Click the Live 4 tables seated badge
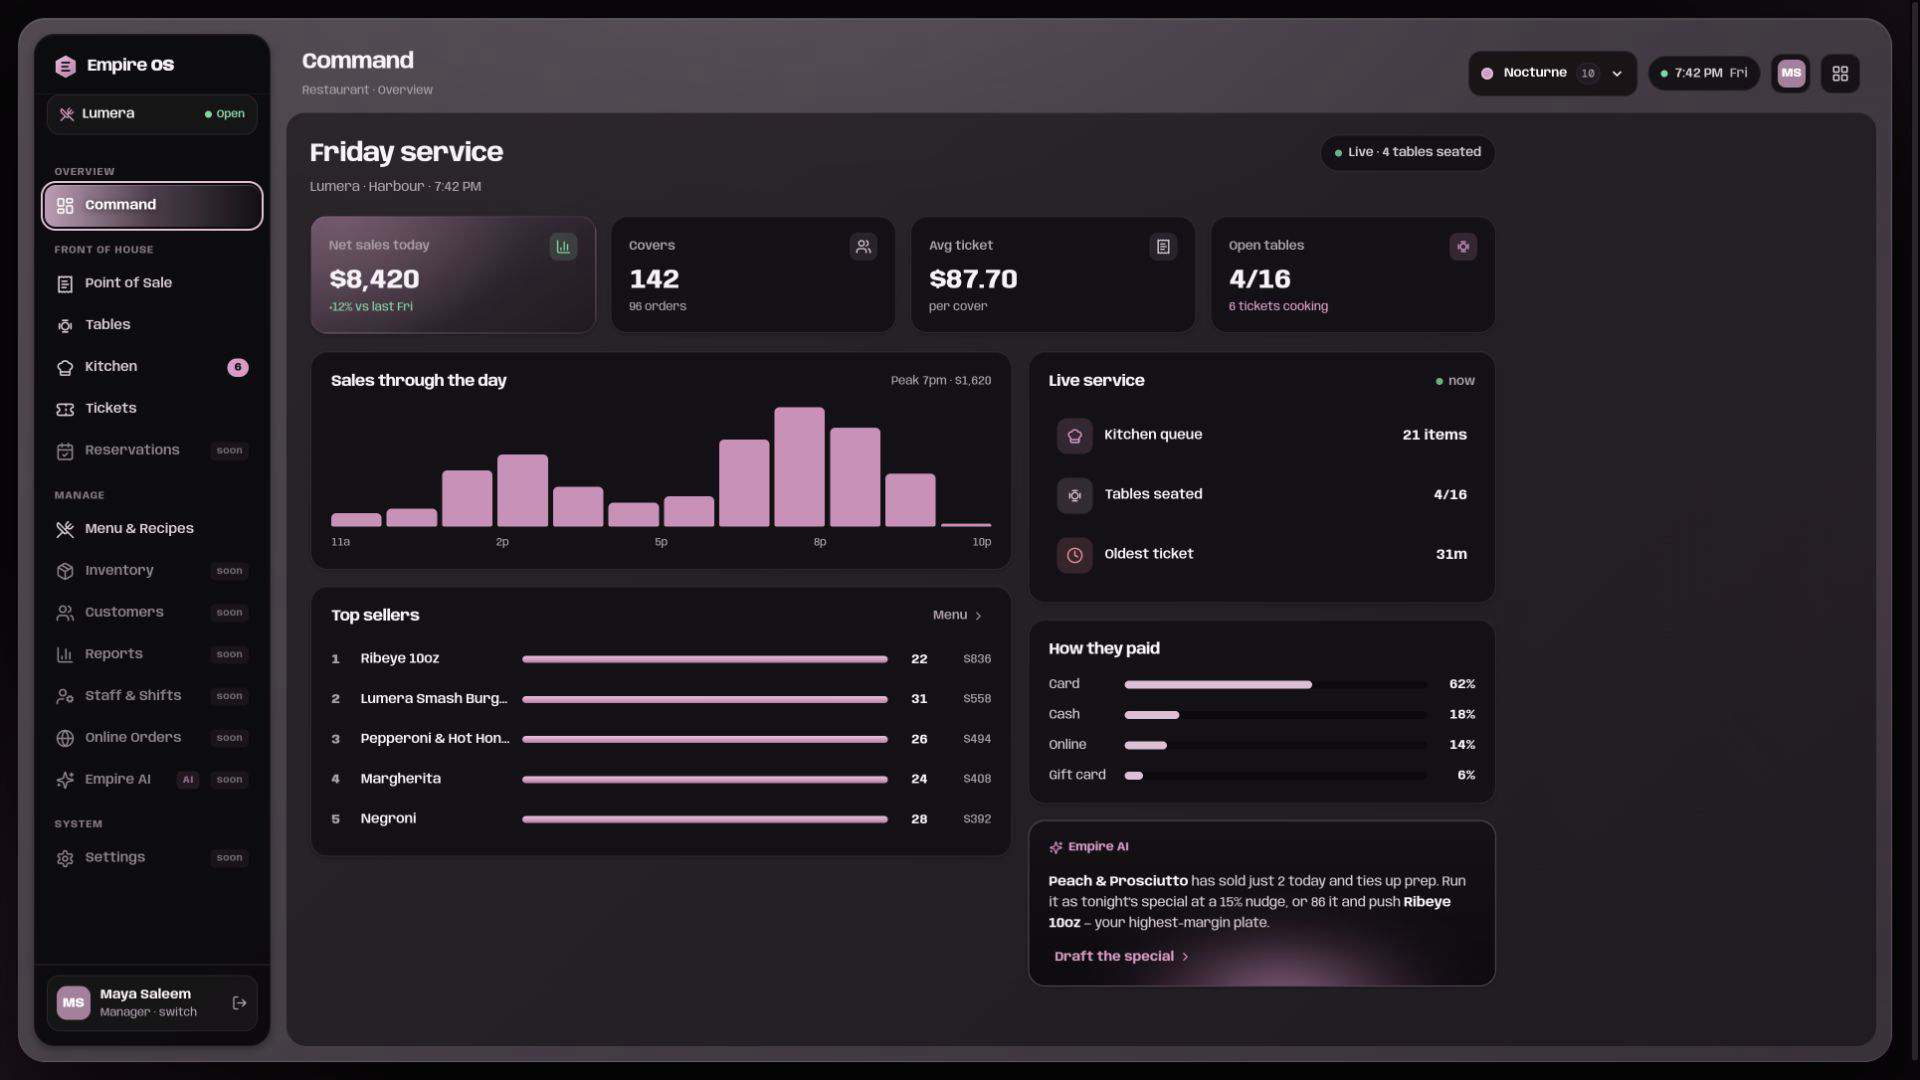Screen dimensions: 1920x1080 1408,152
